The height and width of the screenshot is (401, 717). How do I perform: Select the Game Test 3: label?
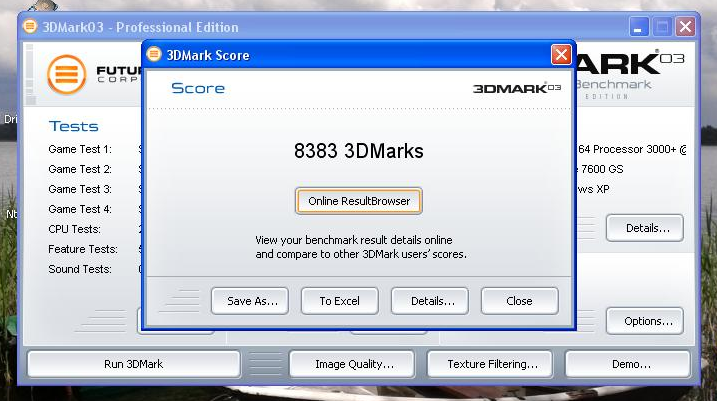click(80, 189)
